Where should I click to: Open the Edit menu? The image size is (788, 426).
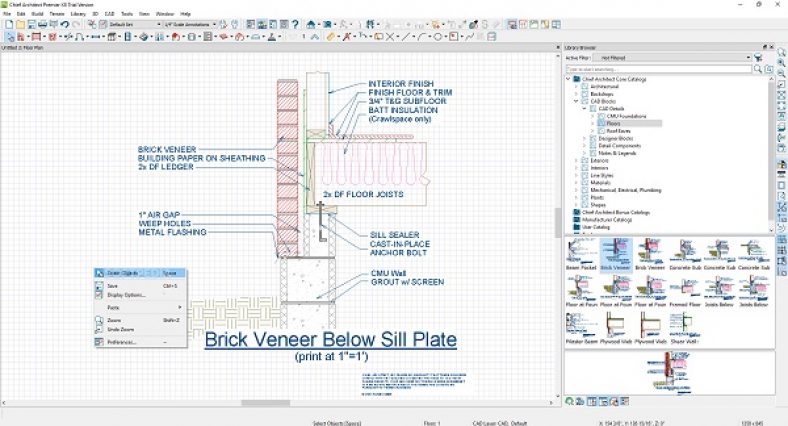(21, 14)
